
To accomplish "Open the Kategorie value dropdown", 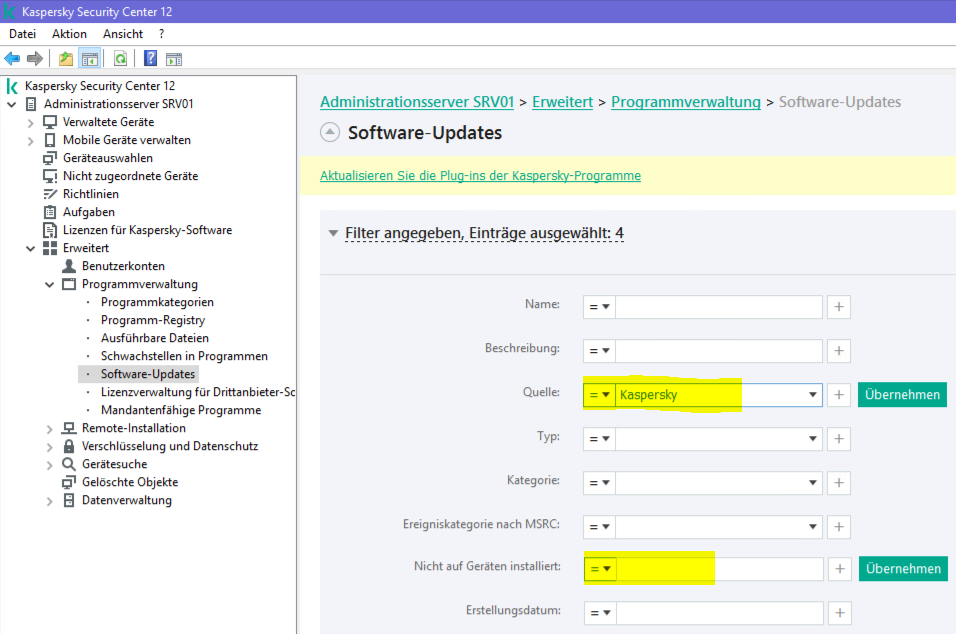I will coord(812,483).
